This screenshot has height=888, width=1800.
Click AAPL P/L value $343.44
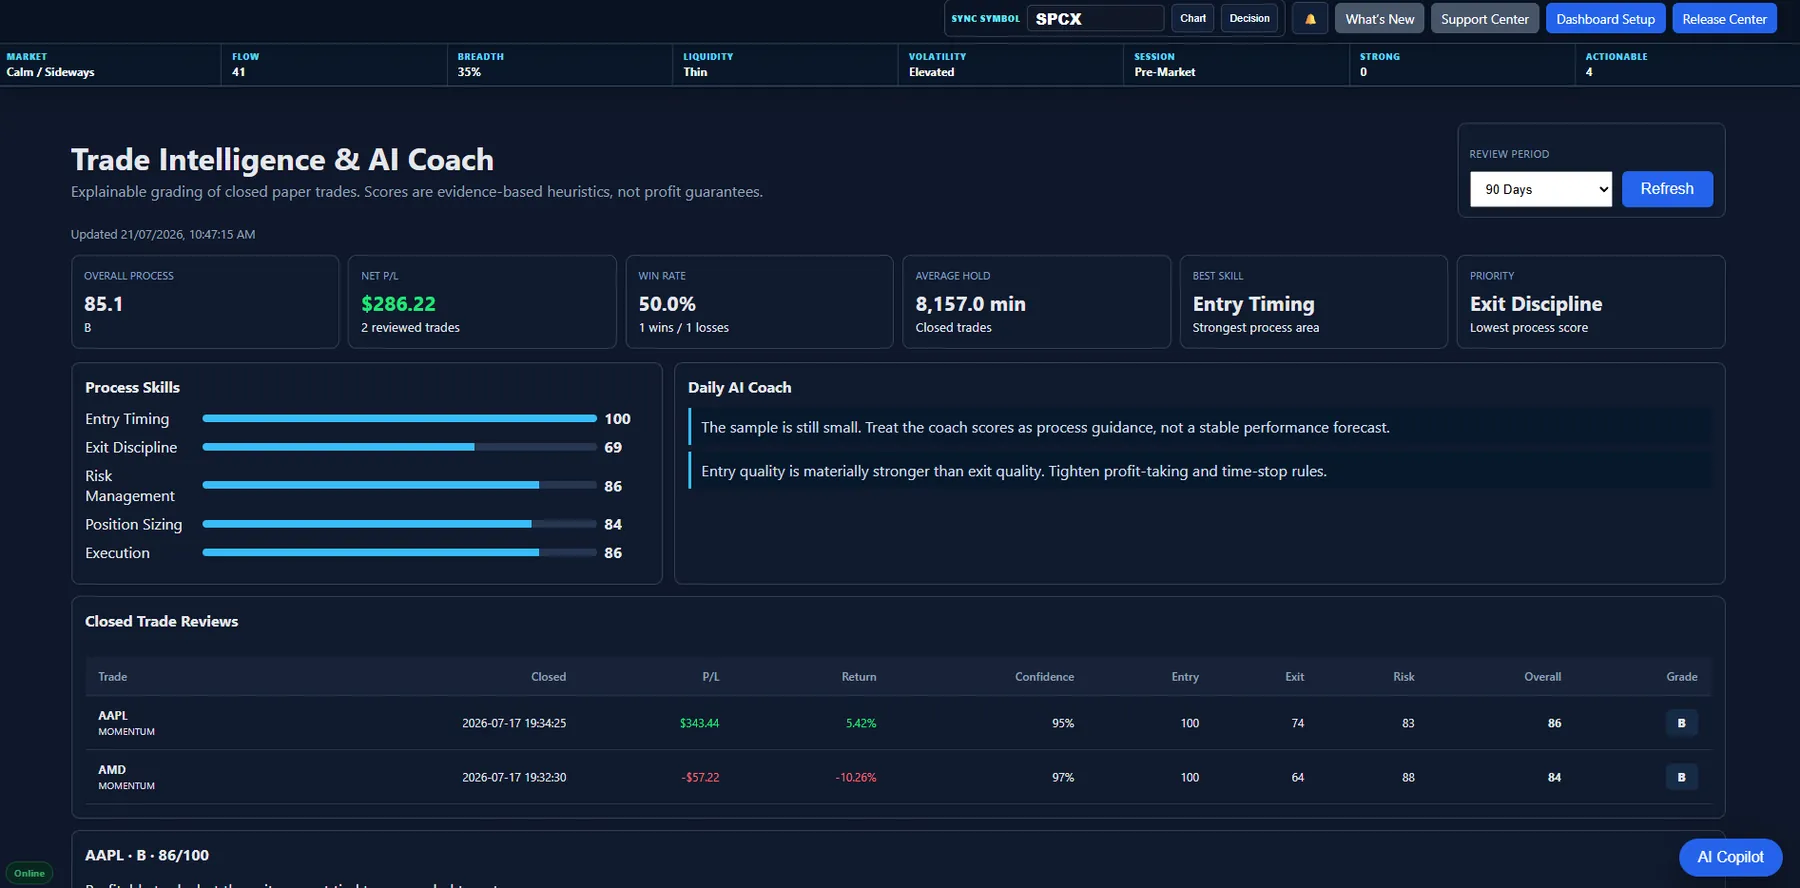tap(699, 723)
